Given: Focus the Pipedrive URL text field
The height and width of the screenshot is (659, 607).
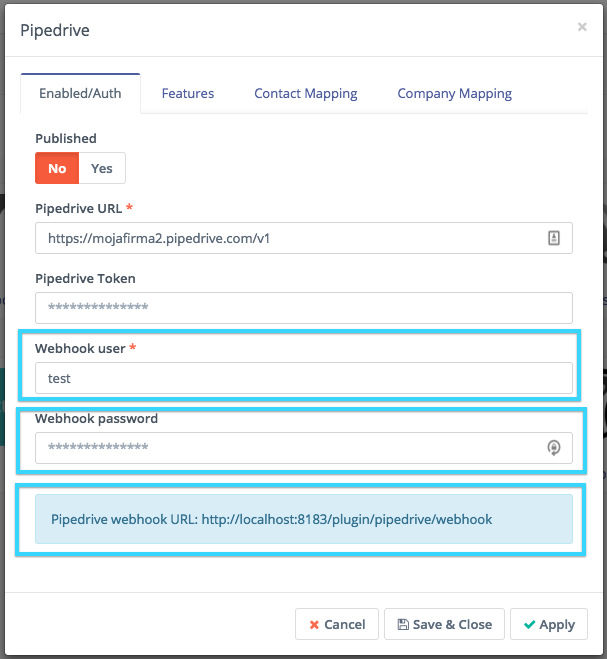Looking at the screenshot, I should coord(290,238).
